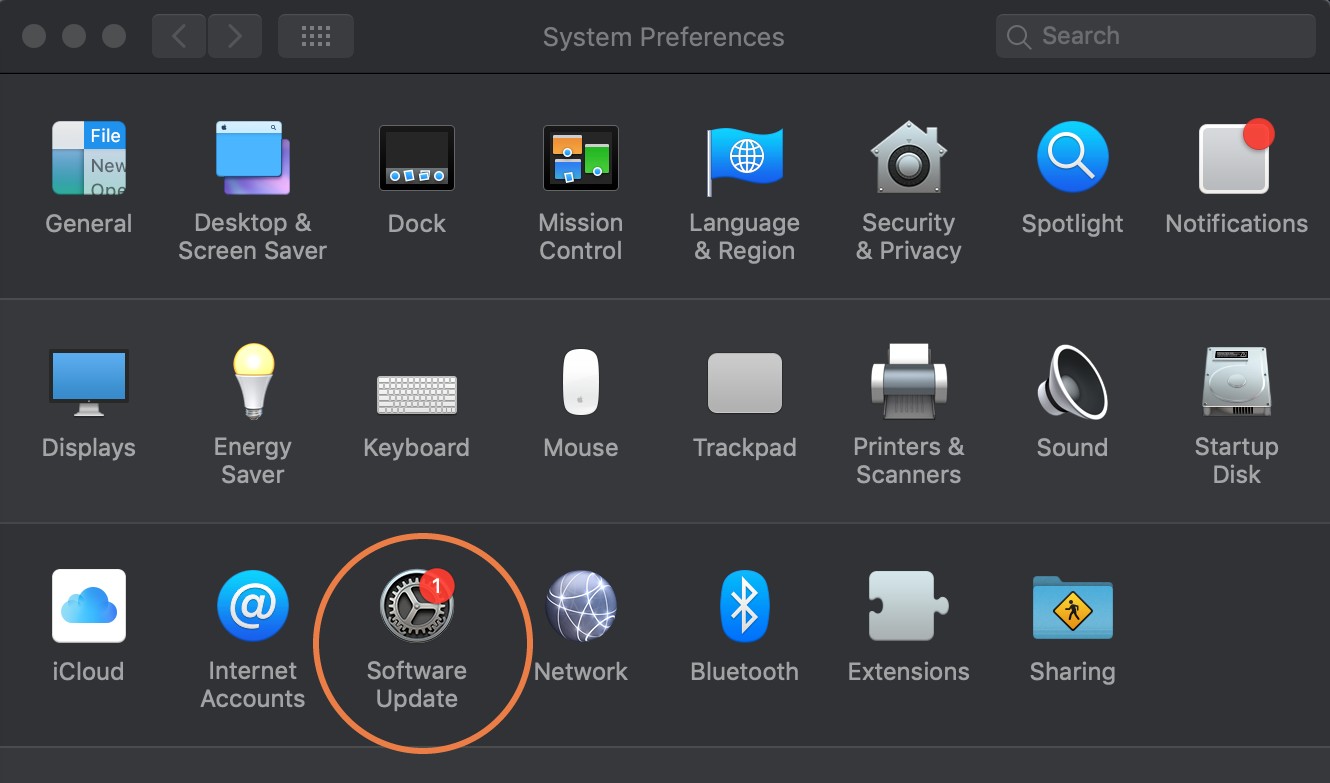Navigate back using the back arrow
This screenshot has width=1330, height=783.
click(x=178, y=35)
